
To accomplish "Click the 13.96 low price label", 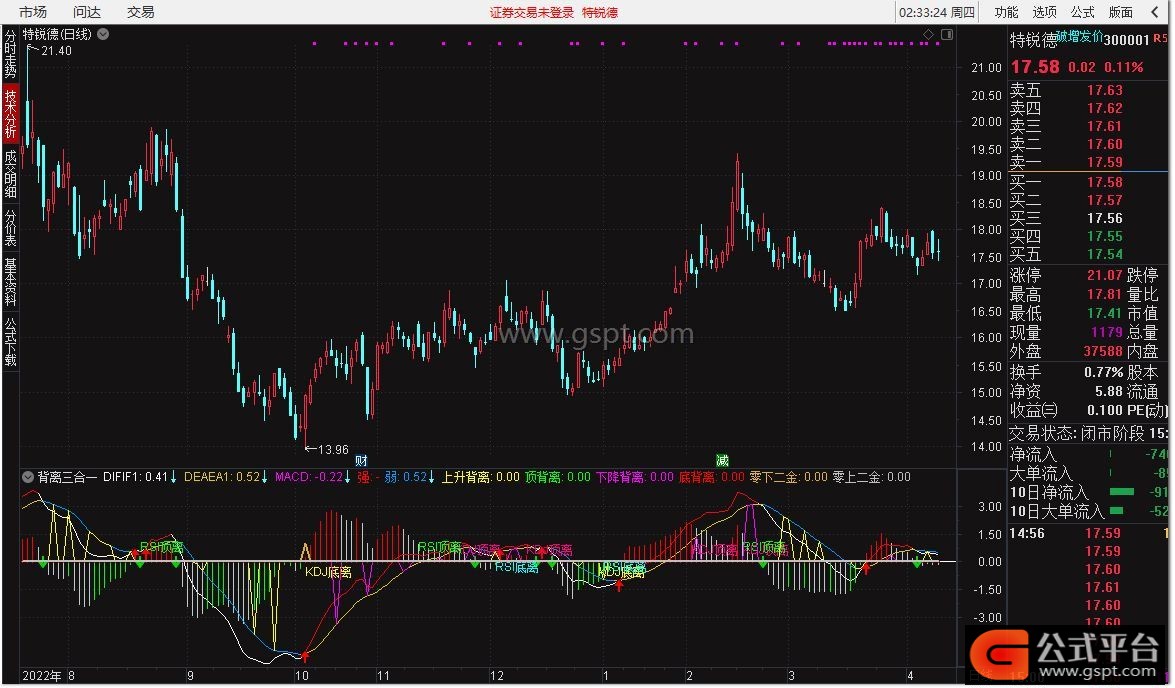I will point(333,450).
